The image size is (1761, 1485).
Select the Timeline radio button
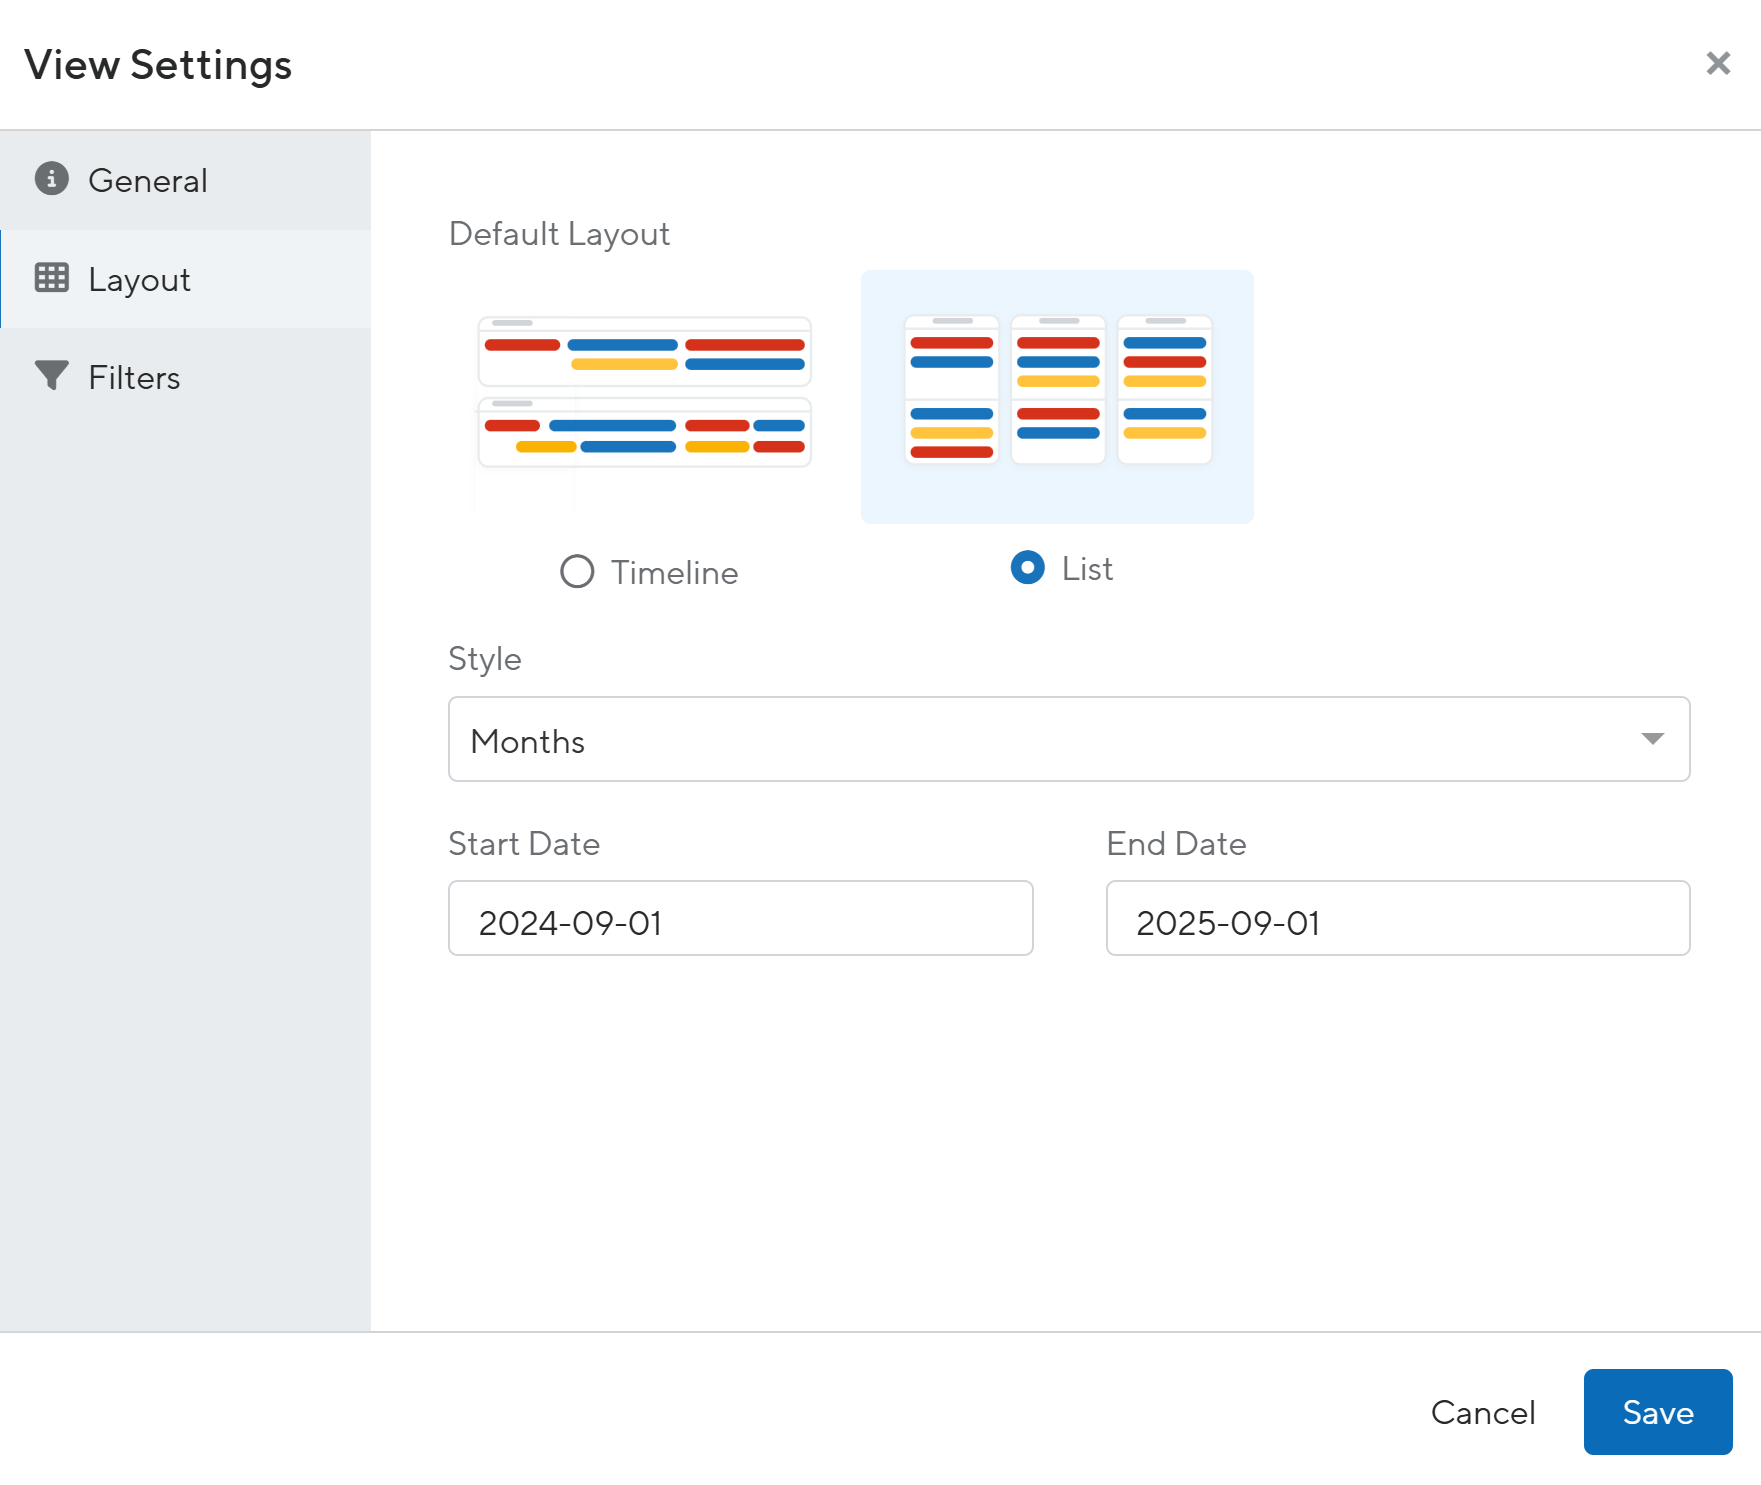click(x=577, y=572)
